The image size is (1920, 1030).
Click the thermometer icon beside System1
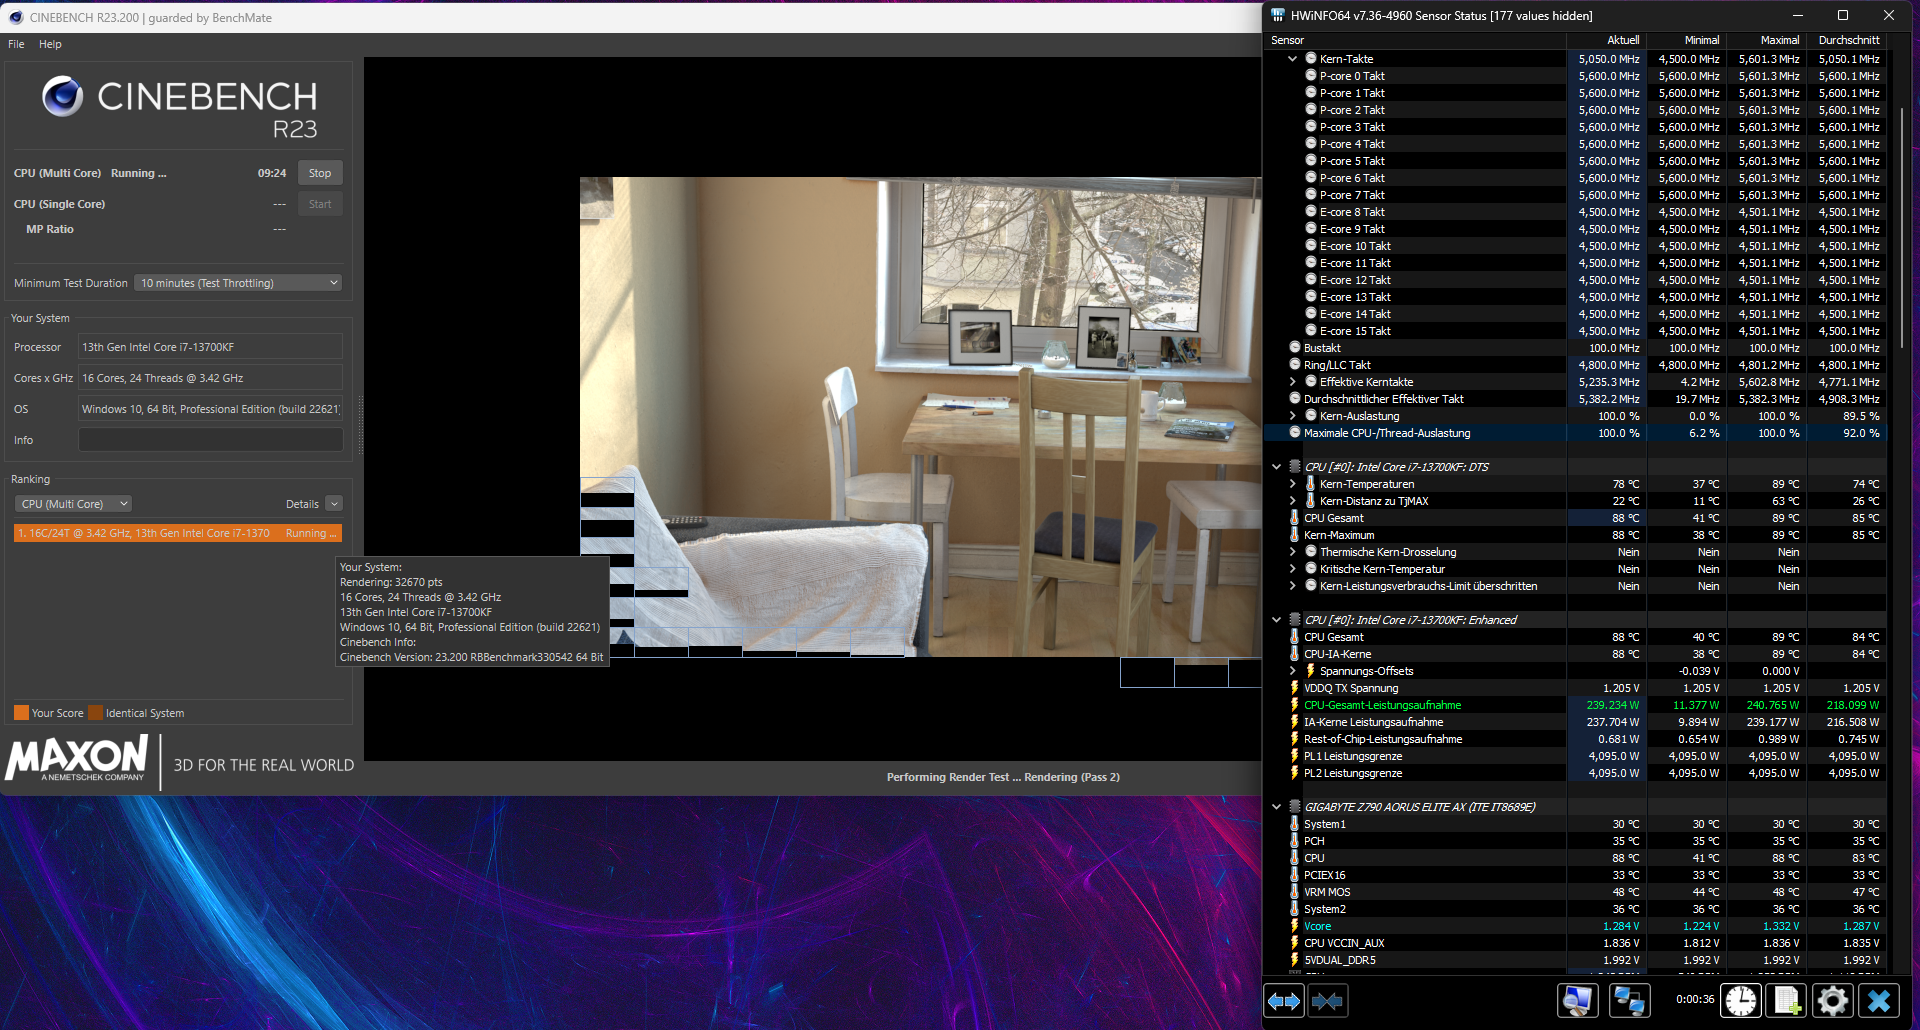pyautogui.click(x=1295, y=823)
